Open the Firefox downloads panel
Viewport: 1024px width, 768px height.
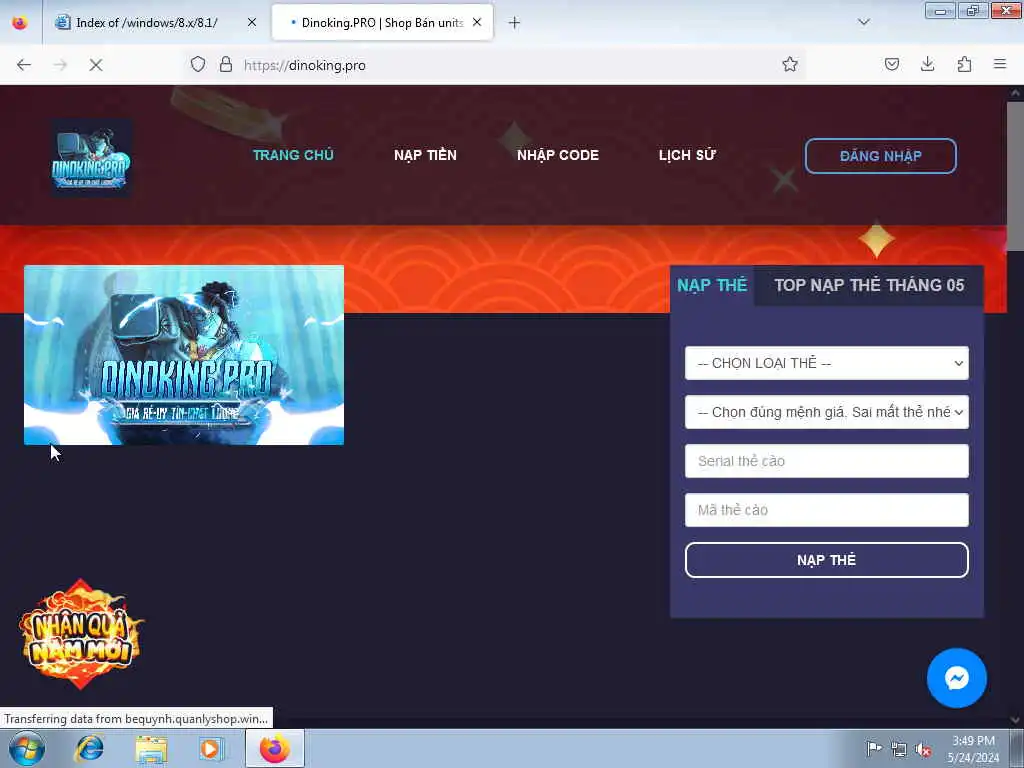click(927, 64)
